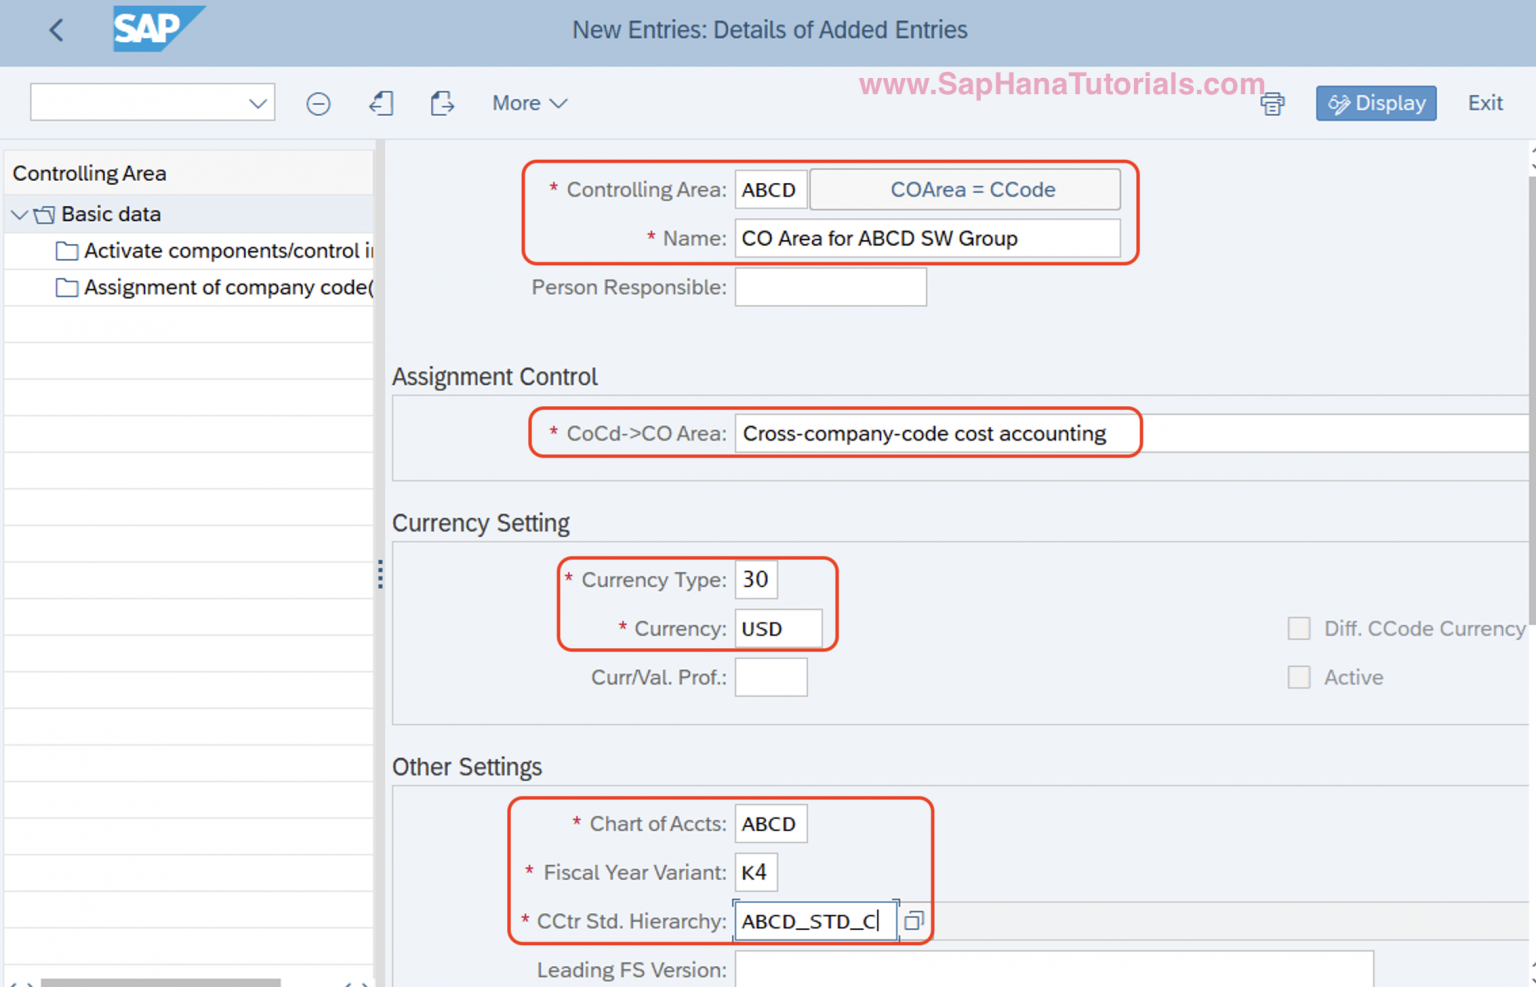Open the command field dropdown
The height and width of the screenshot is (987, 1536).
coord(258,103)
